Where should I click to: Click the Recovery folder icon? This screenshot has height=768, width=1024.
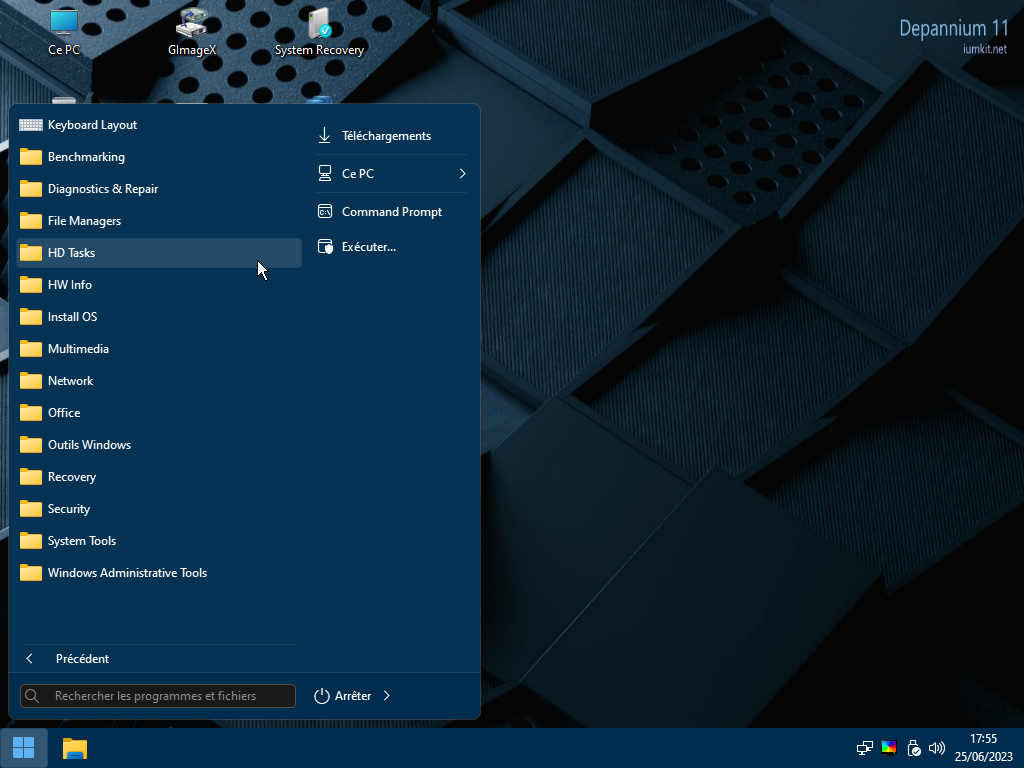(x=31, y=477)
